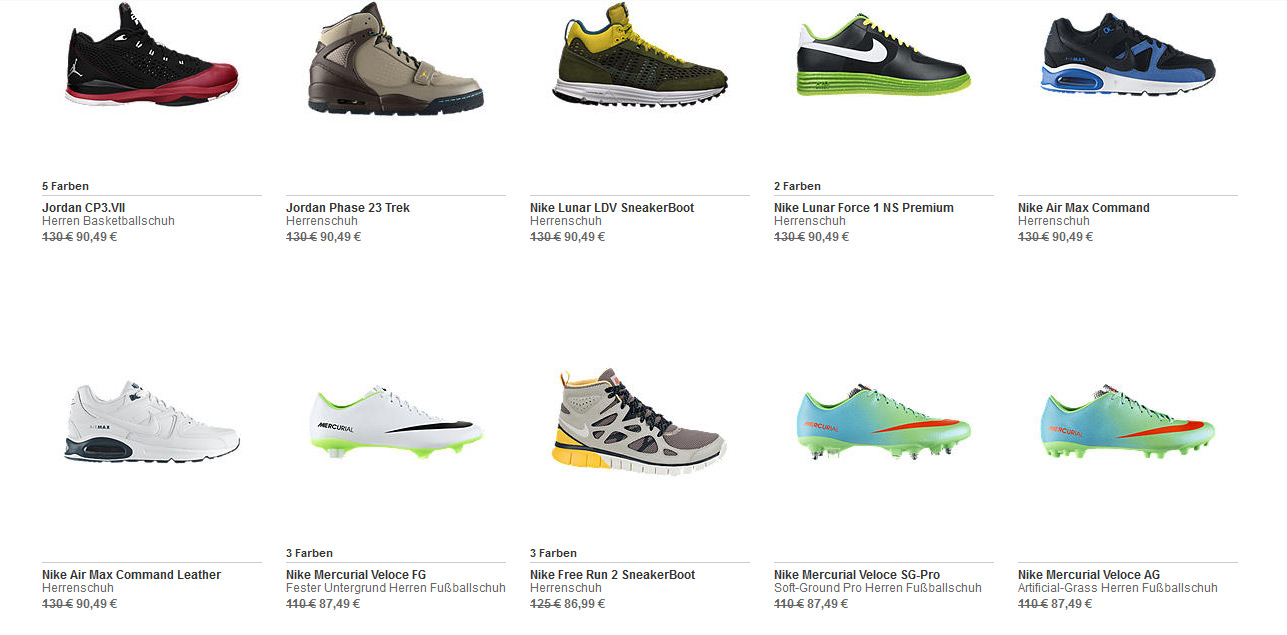Open the Nike Free Run 2 SneakerBoot image

pyautogui.click(x=640, y=420)
